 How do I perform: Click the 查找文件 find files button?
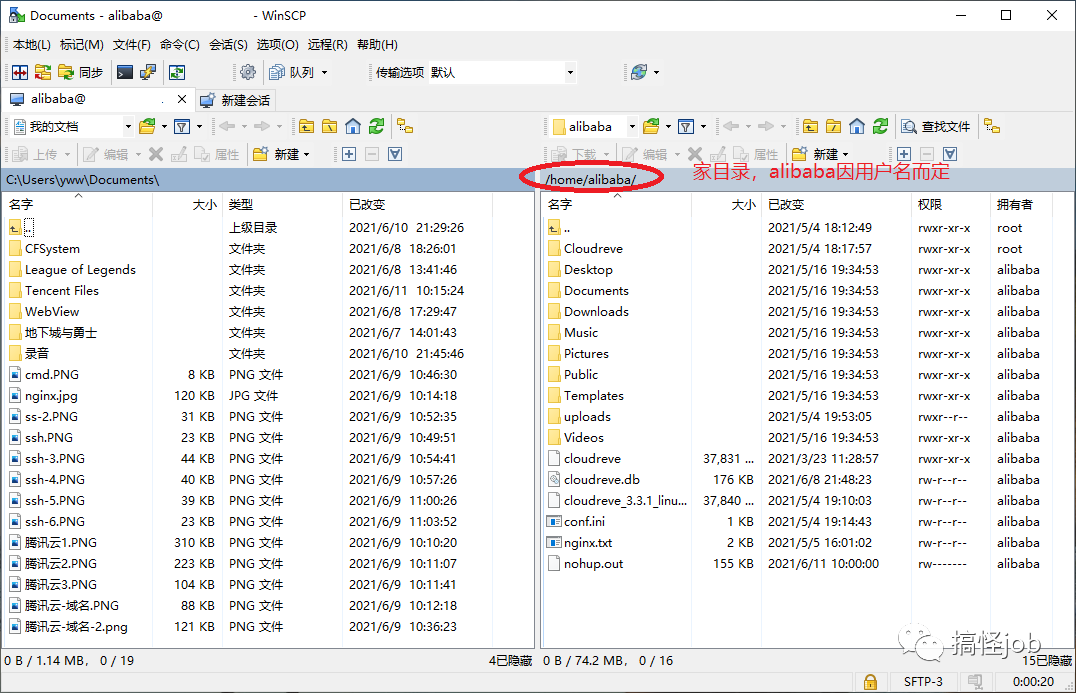pyautogui.click(x=936, y=126)
